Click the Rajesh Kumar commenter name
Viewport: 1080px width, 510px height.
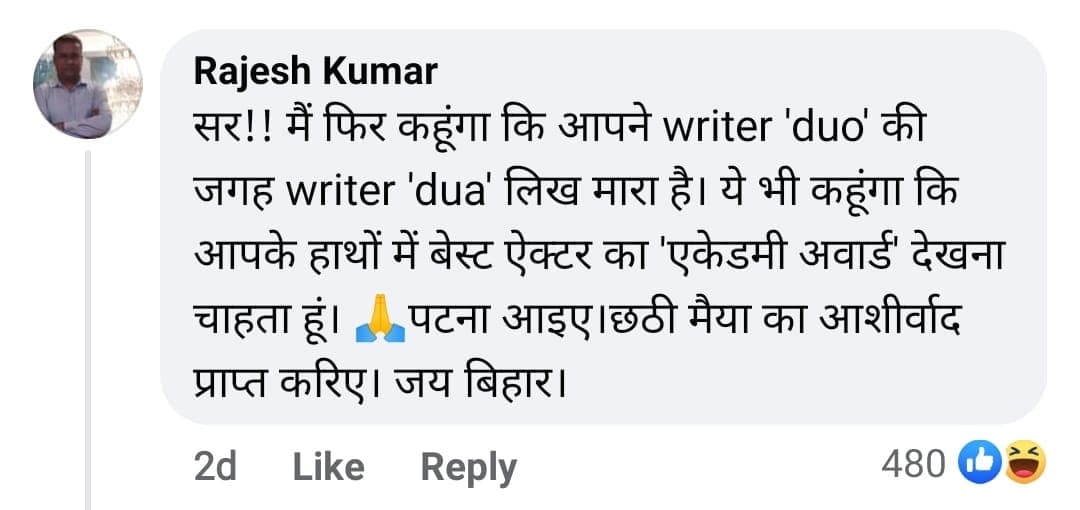(314, 71)
